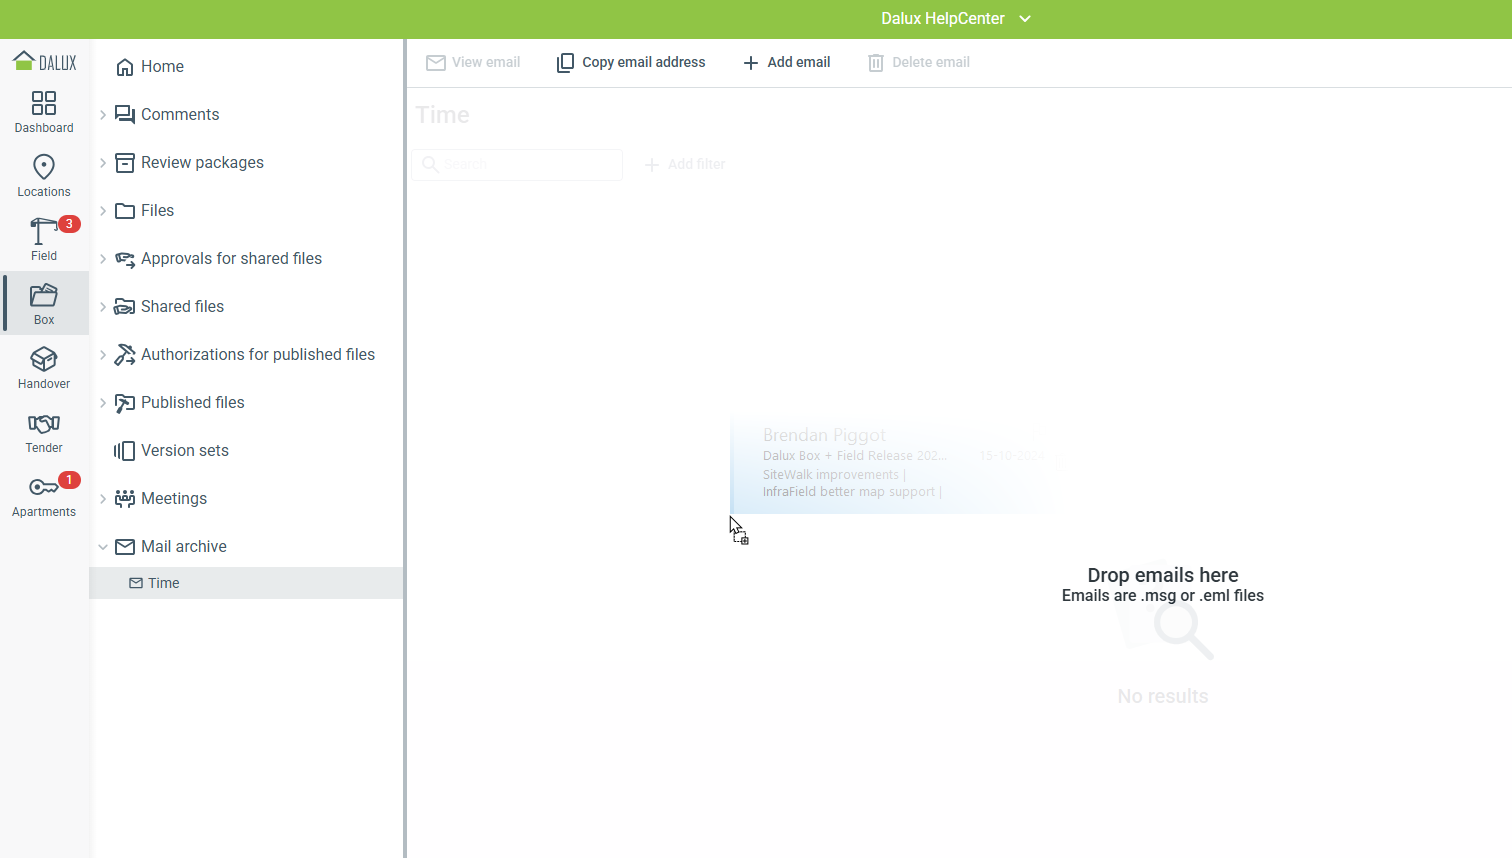Select the Time mail archive folder
This screenshot has height=858, width=1512.
coord(164,583)
